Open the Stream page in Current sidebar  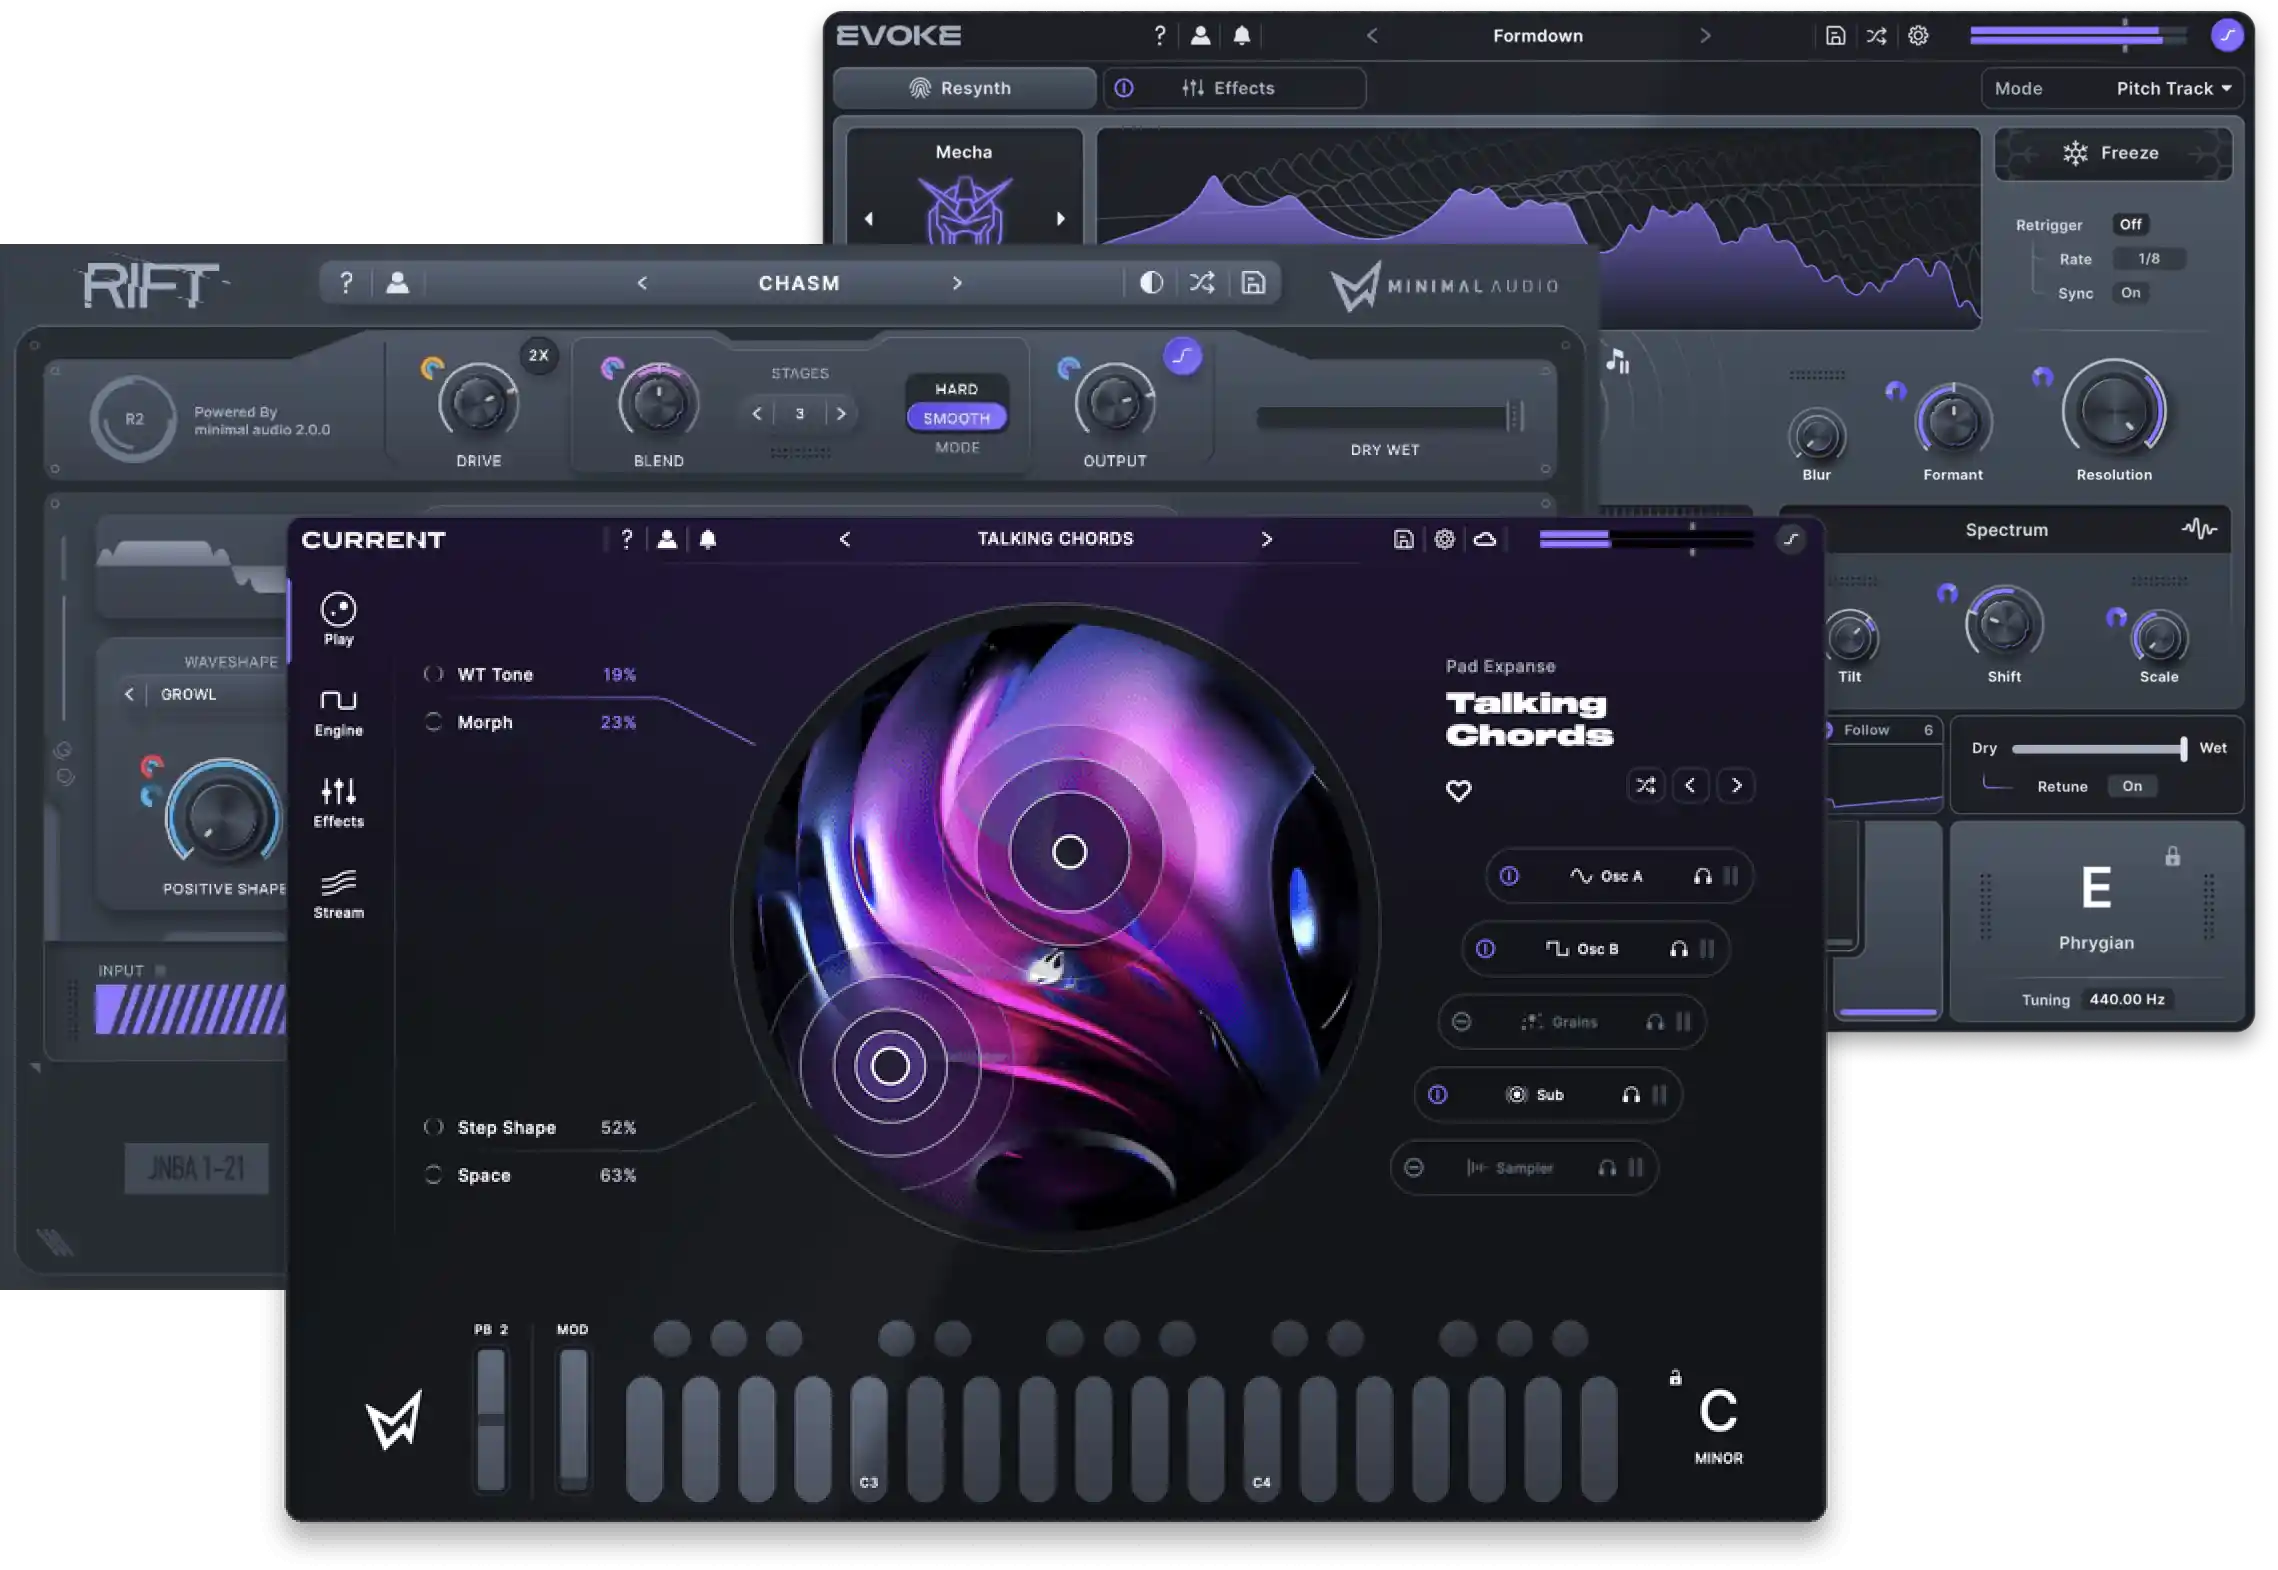338,893
